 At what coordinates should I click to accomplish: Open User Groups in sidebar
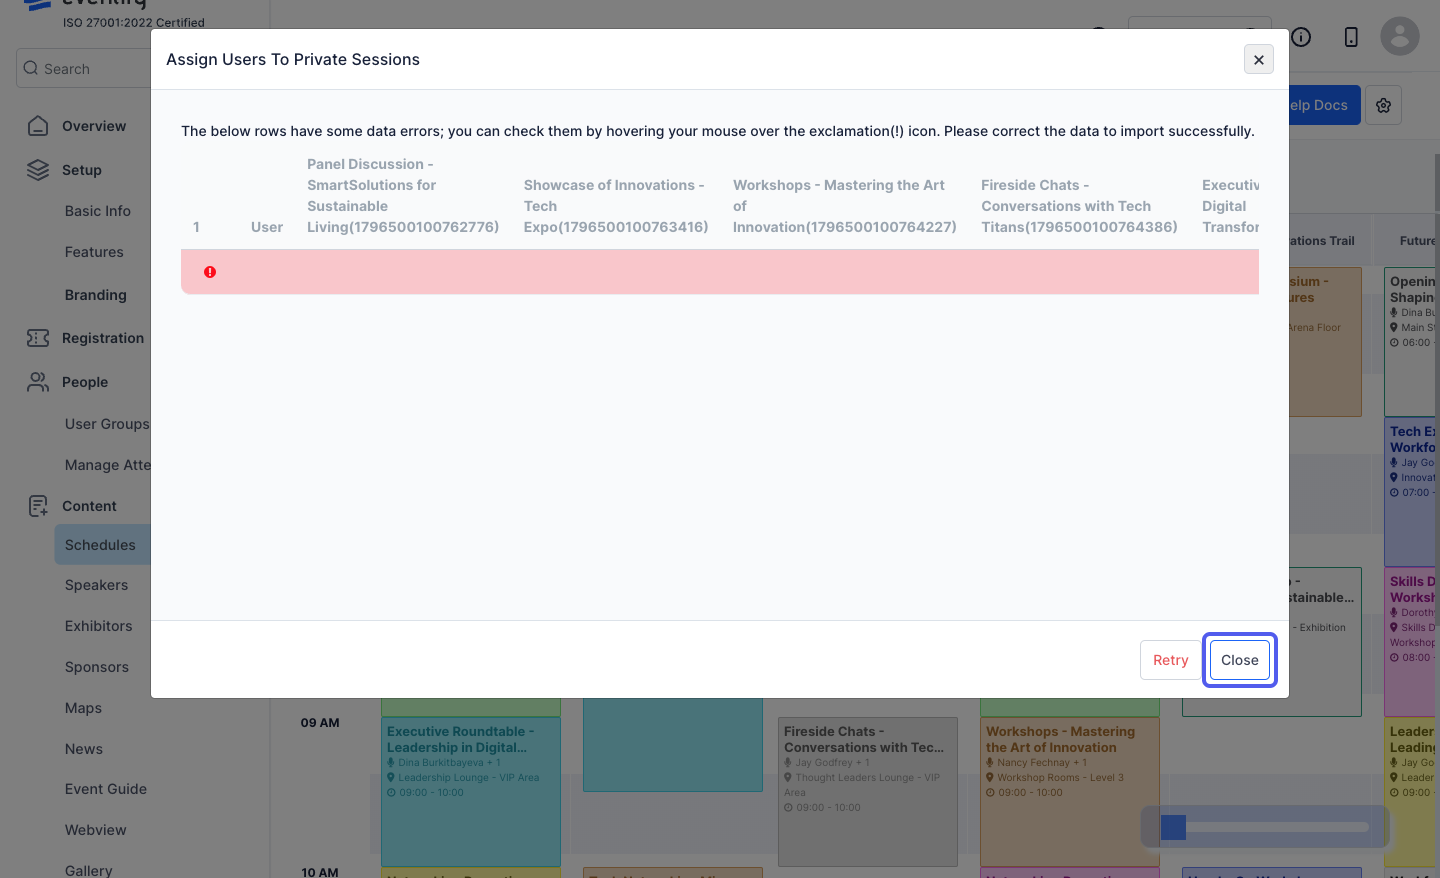coord(107,424)
